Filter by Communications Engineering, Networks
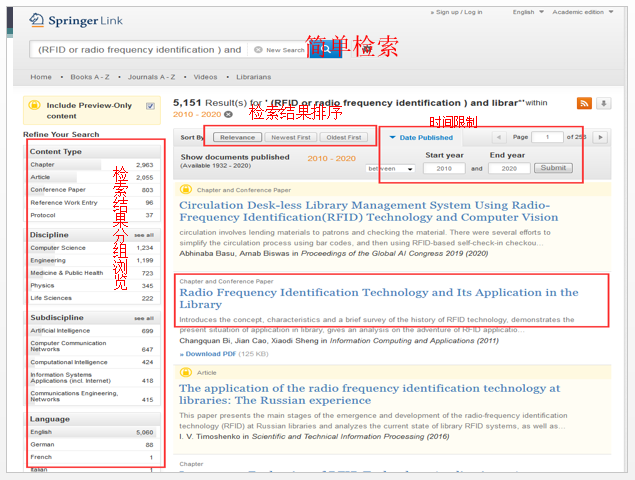This screenshot has width=635, height=480. coord(92,397)
